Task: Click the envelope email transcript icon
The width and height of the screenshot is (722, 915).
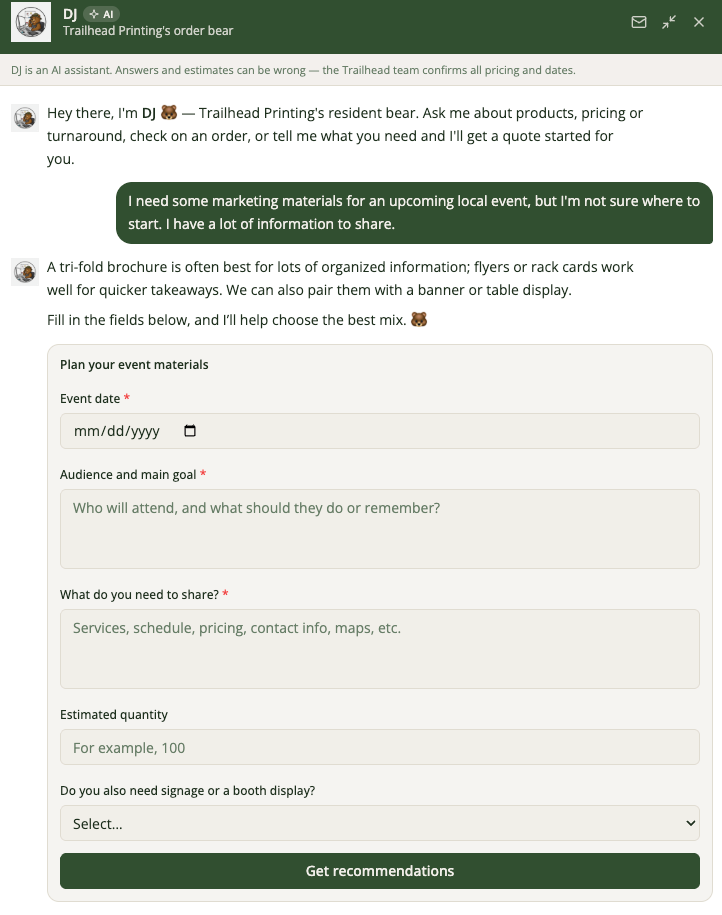Action: (x=639, y=22)
